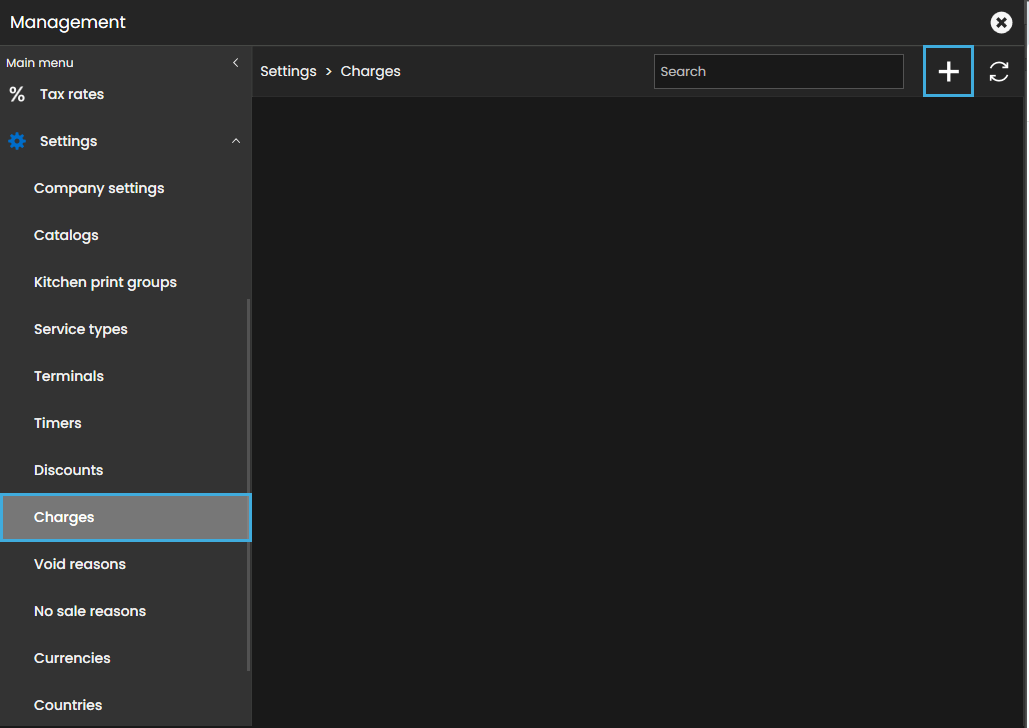1029x728 pixels.
Task: Click the refresh icon in toolbar
Action: 998,72
